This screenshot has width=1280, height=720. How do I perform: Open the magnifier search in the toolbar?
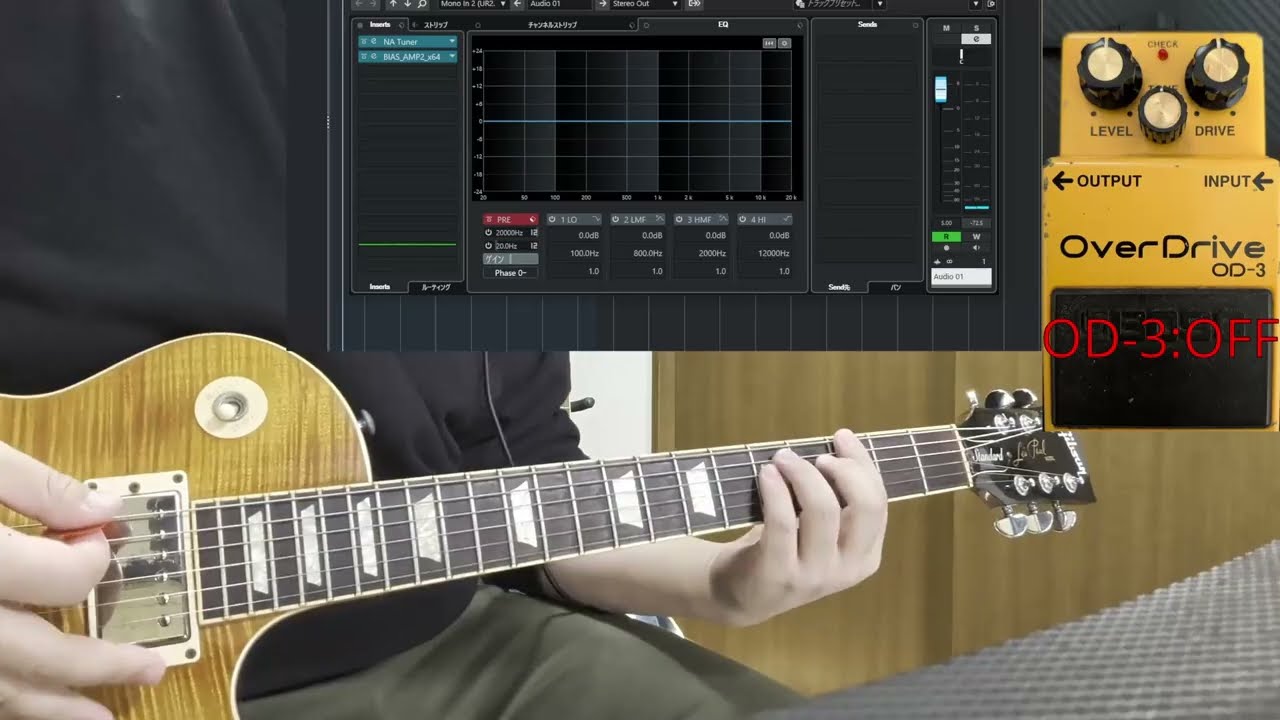[x=420, y=6]
